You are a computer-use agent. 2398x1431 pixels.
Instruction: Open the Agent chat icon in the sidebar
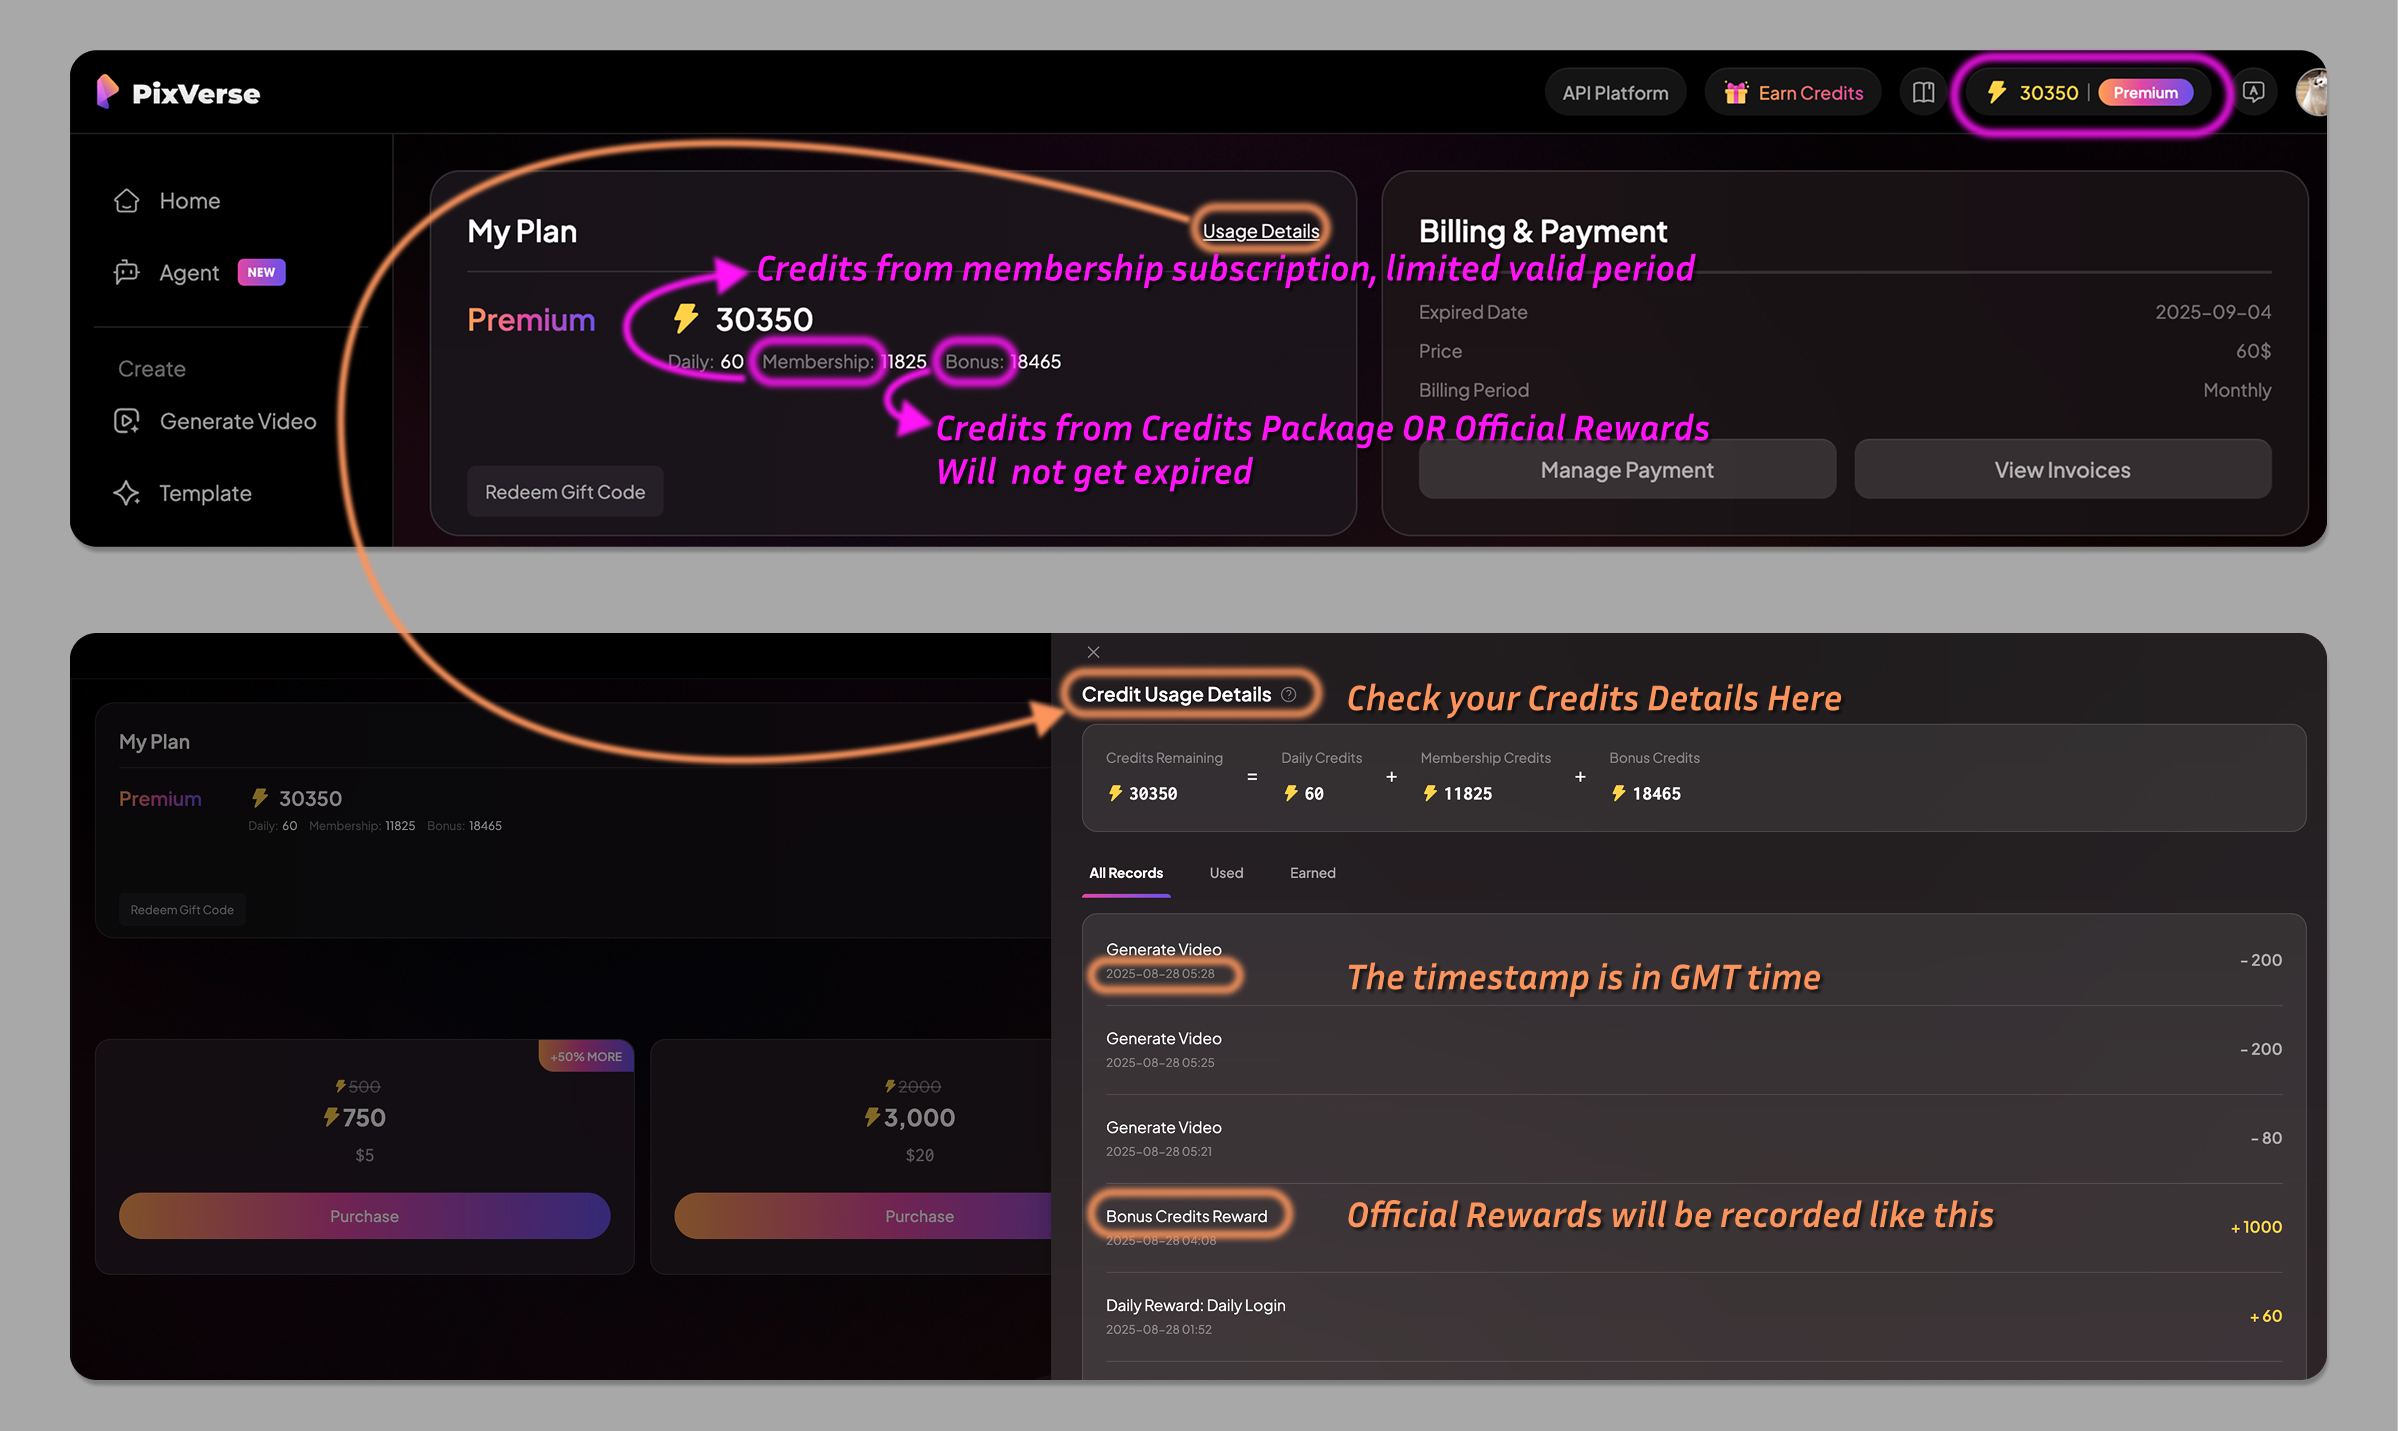pos(126,272)
